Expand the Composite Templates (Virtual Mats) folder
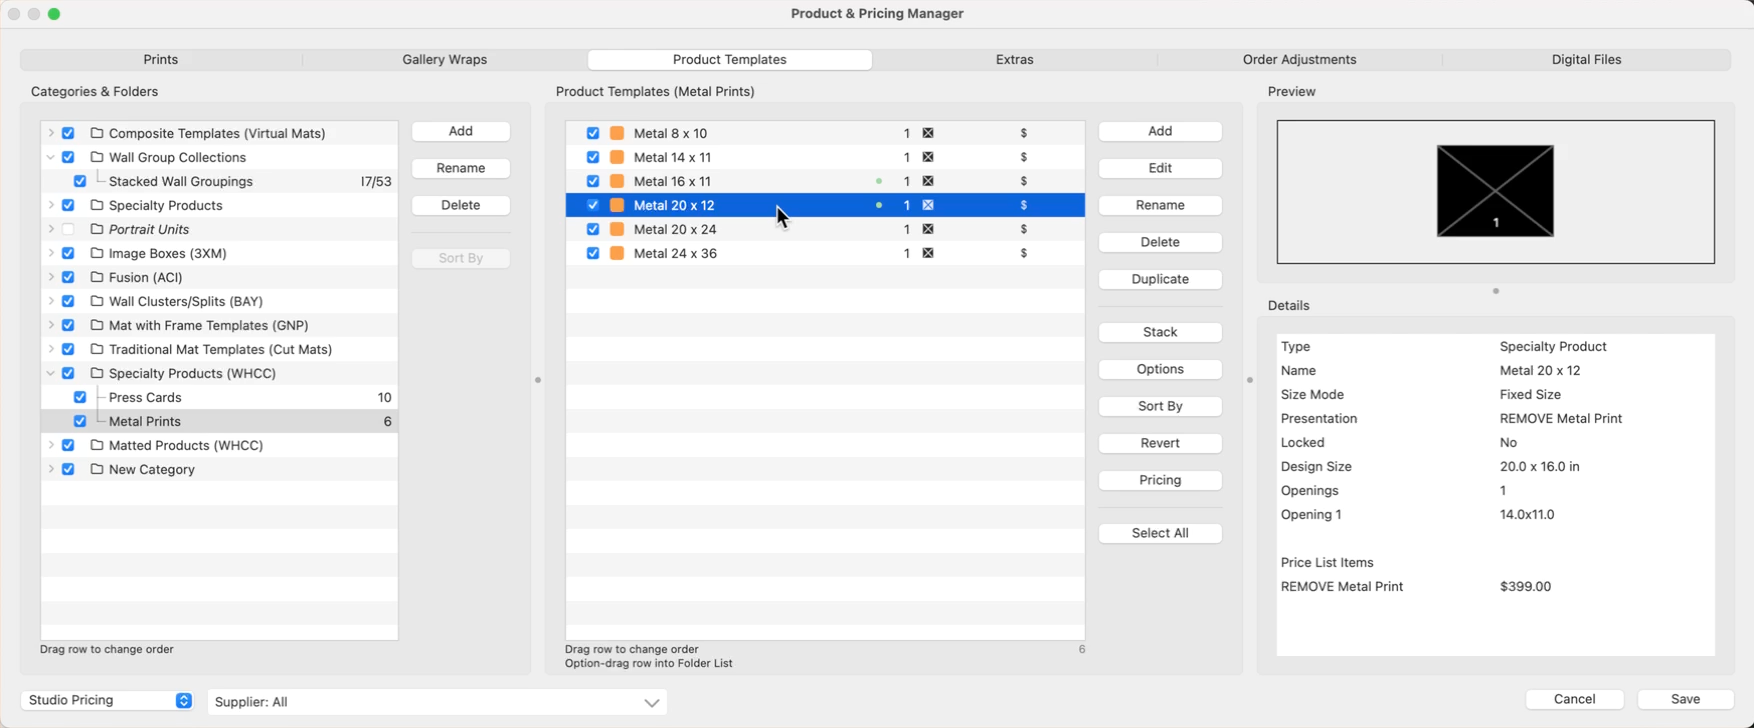Image resolution: width=1754 pixels, height=728 pixels. click(x=51, y=133)
